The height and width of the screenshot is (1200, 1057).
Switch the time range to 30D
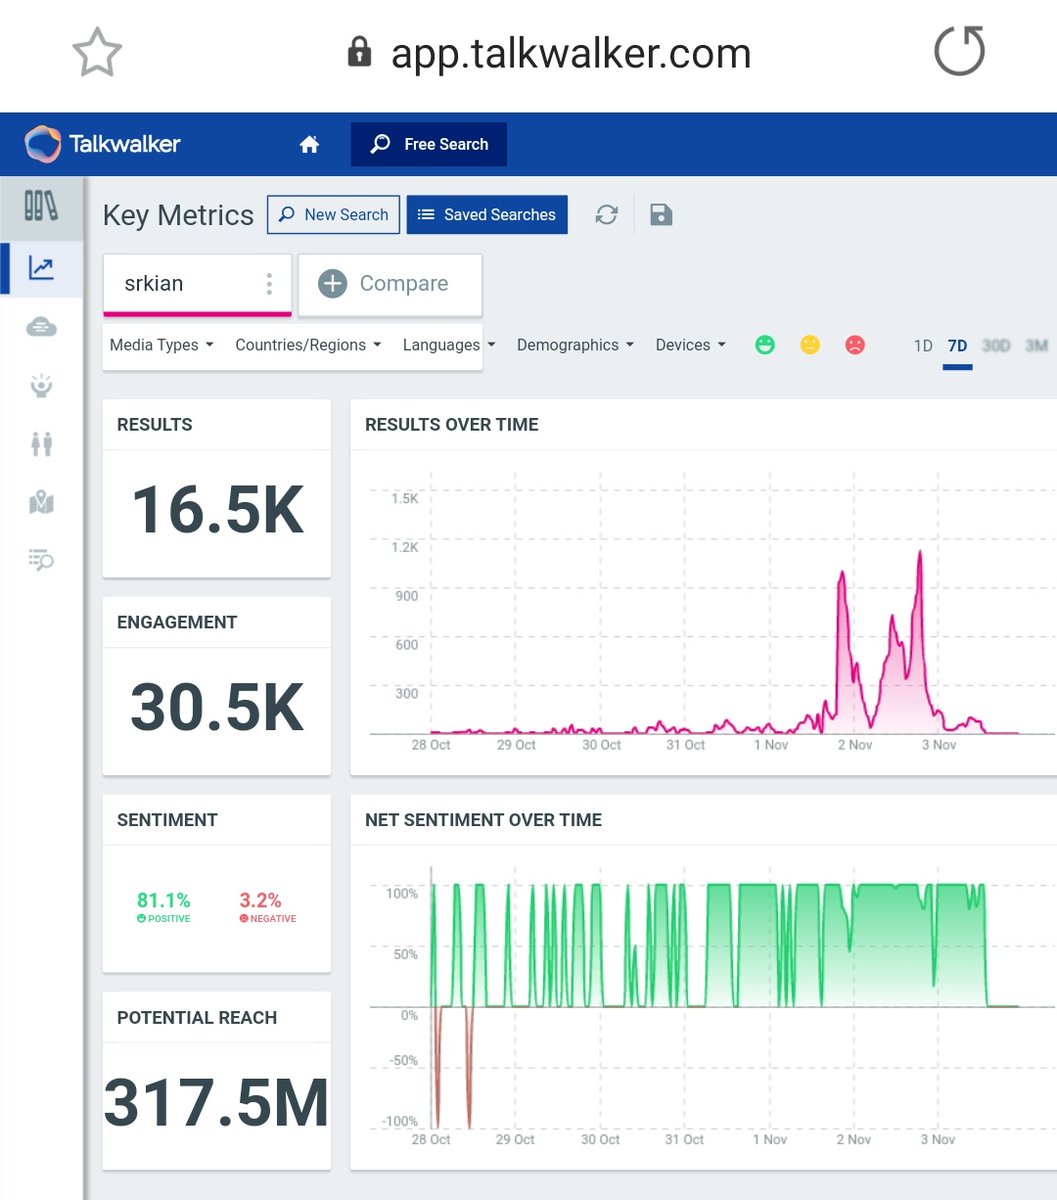996,345
